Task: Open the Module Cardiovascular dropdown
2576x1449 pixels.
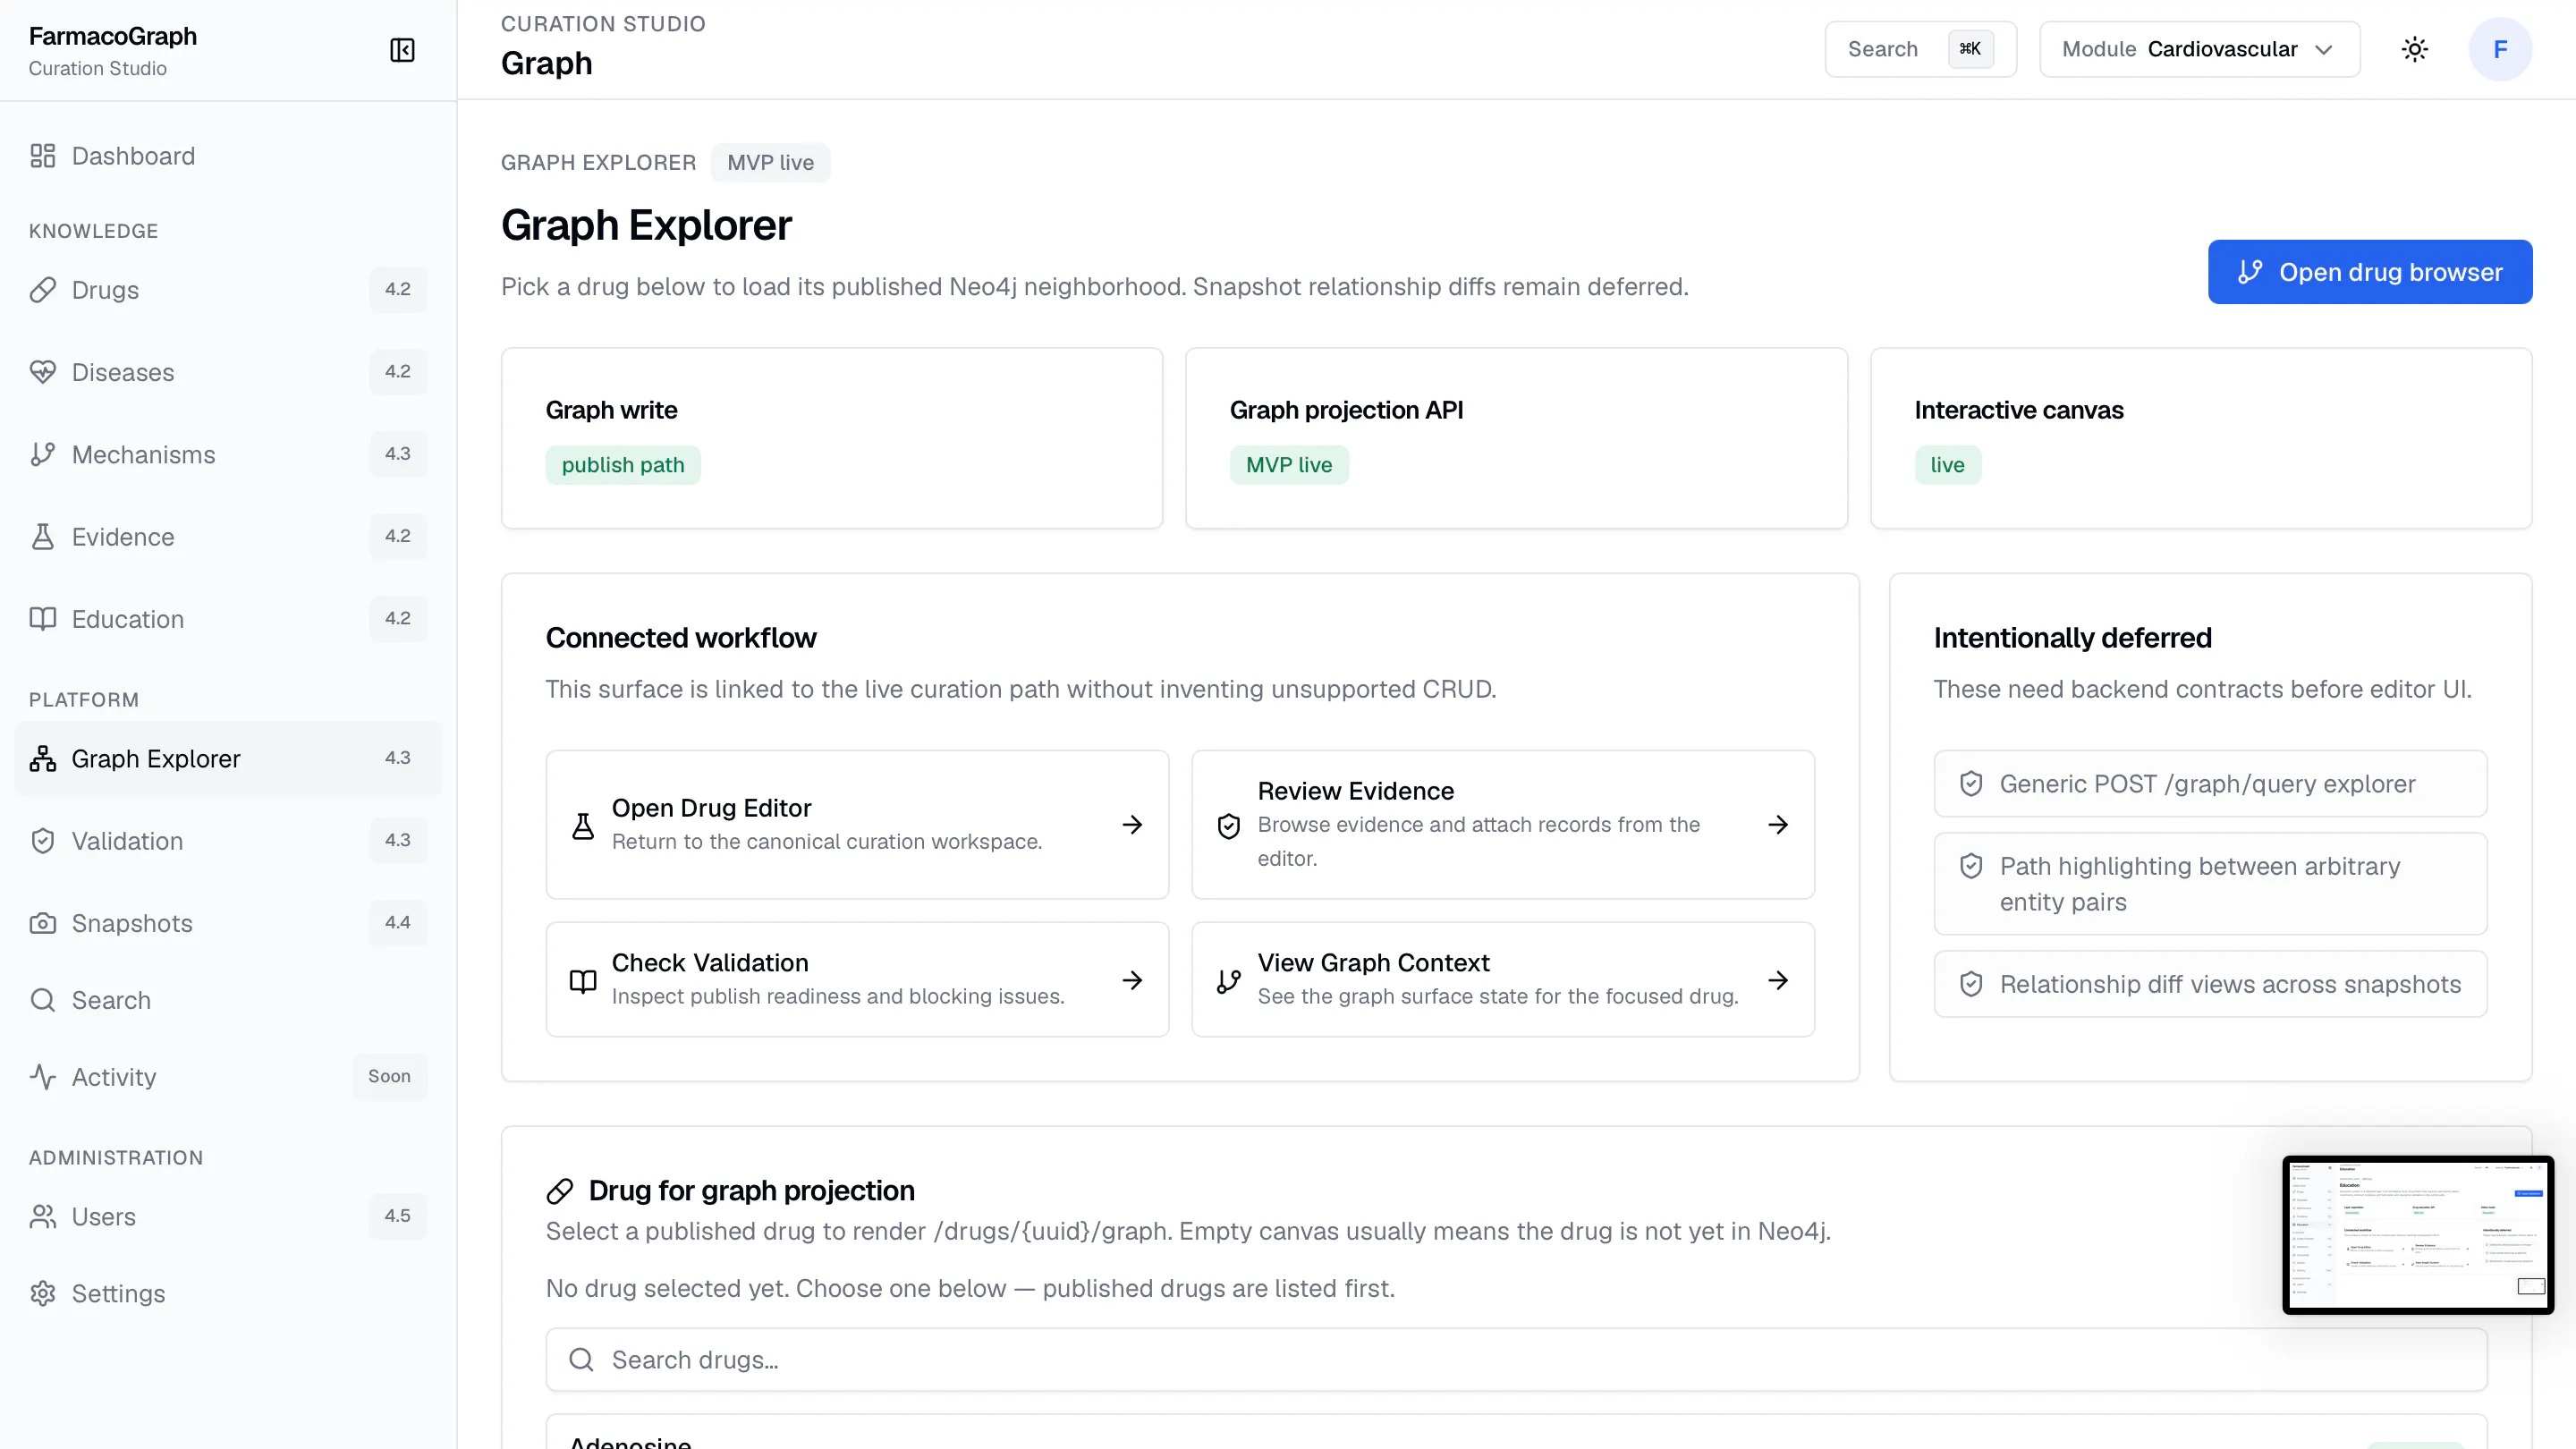Action: click(x=2199, y=49)
